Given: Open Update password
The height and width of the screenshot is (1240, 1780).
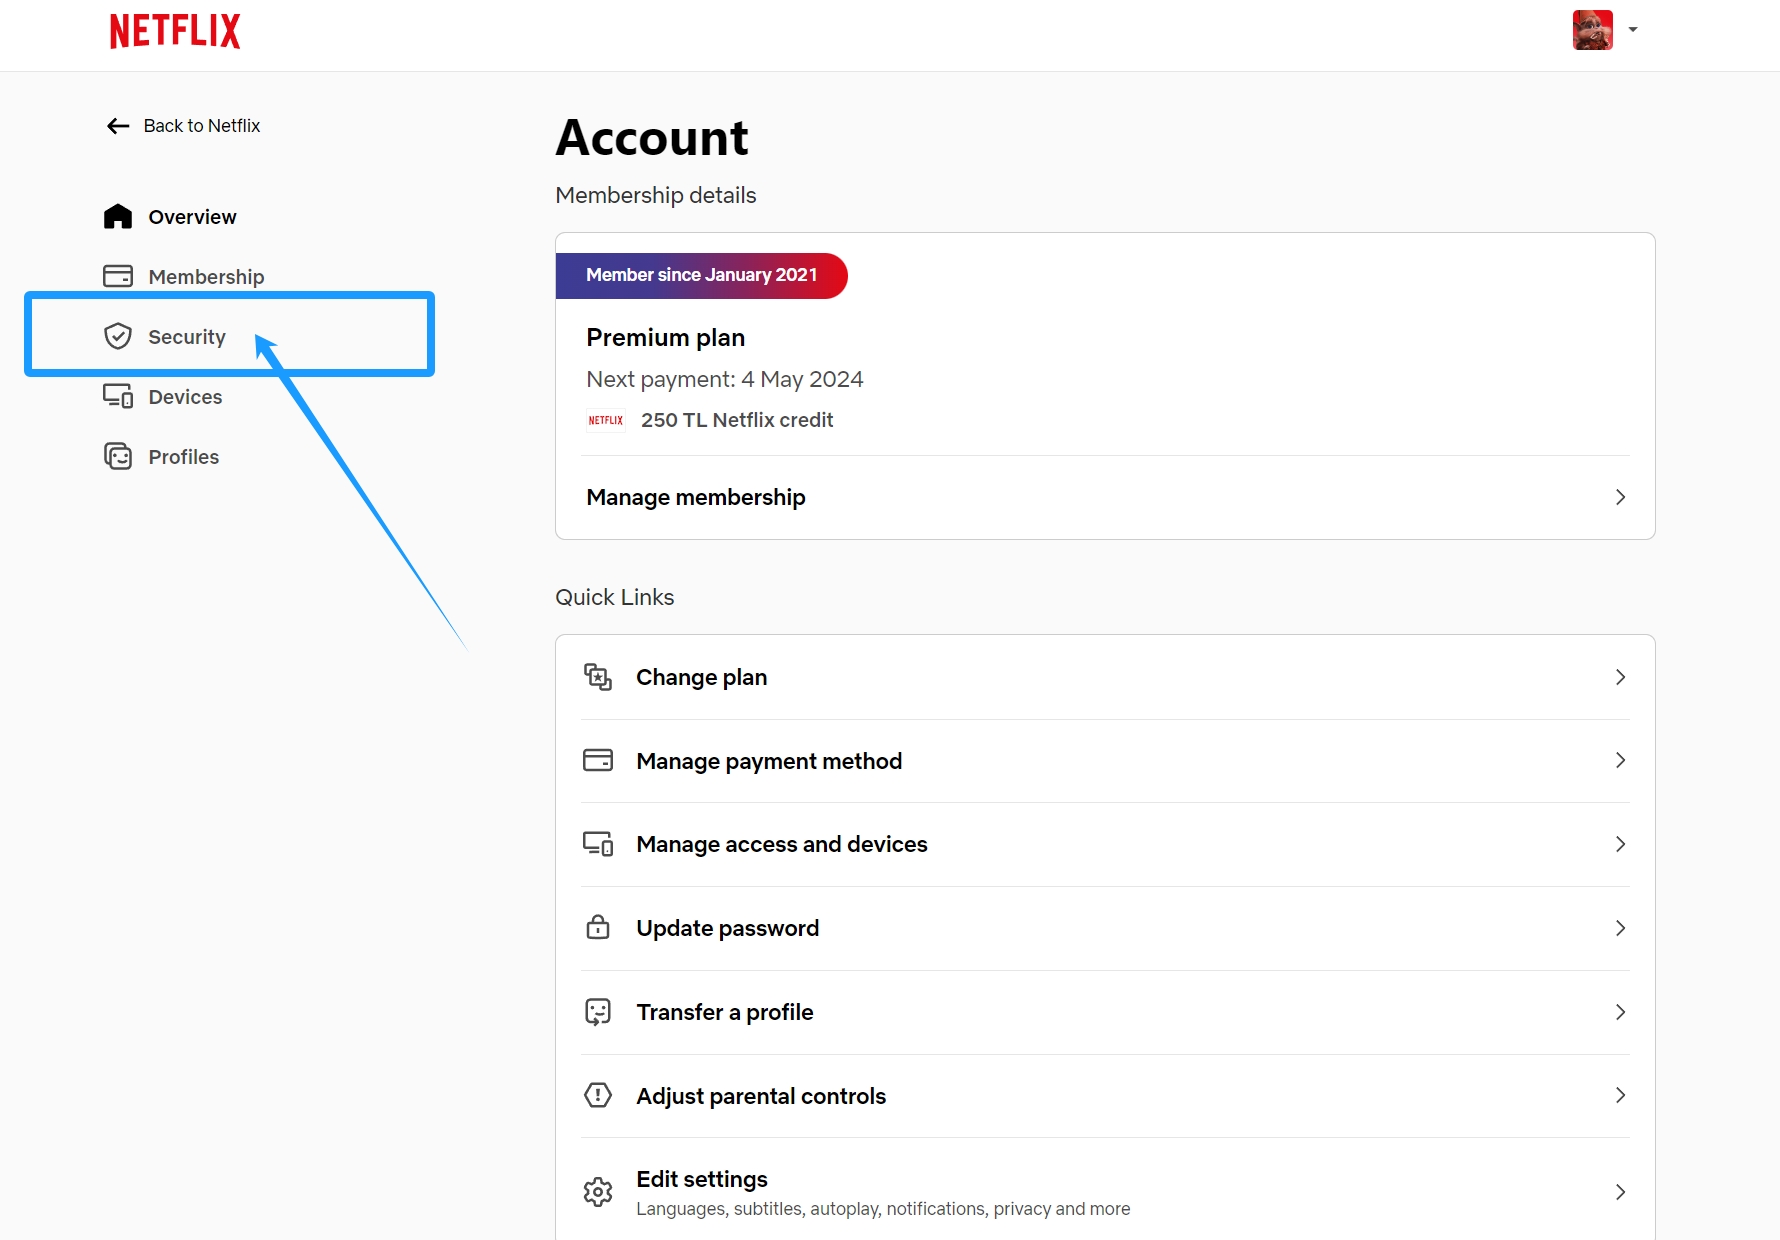Looking at the screenshot, I should click(1105, 928).
